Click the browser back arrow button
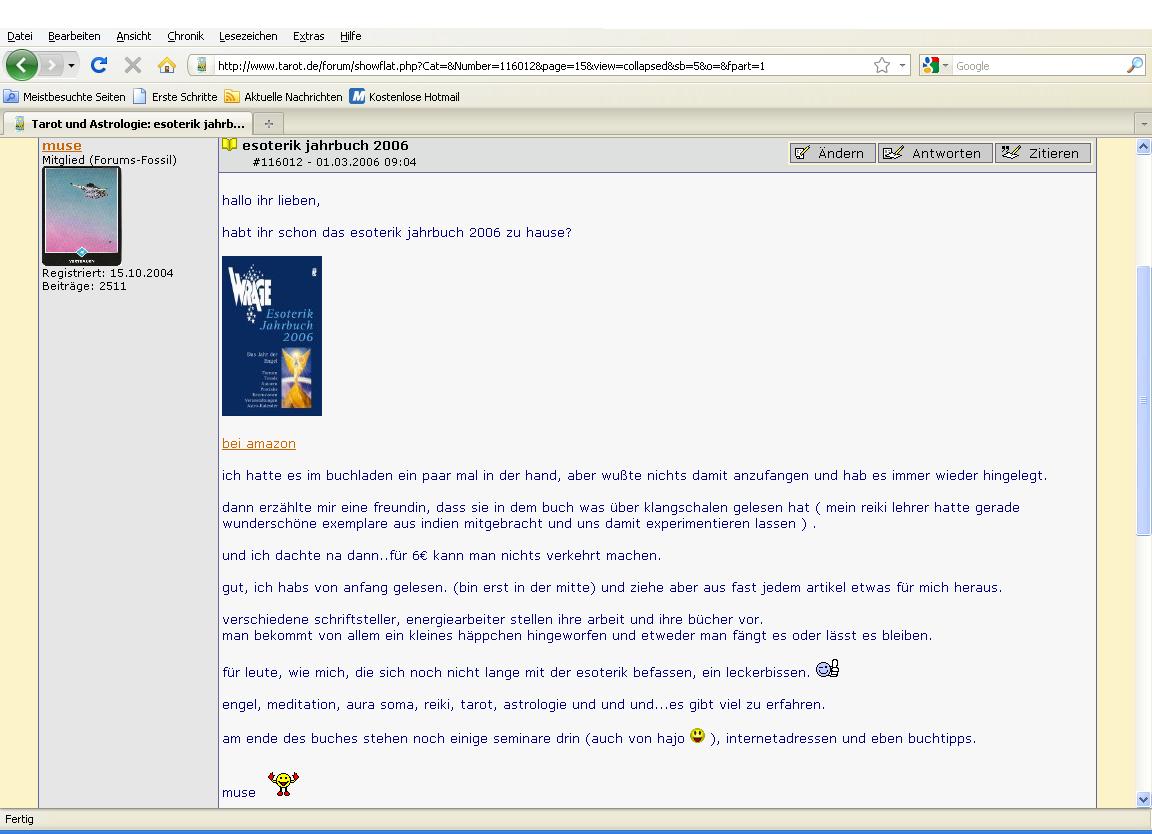 (21, 66)
